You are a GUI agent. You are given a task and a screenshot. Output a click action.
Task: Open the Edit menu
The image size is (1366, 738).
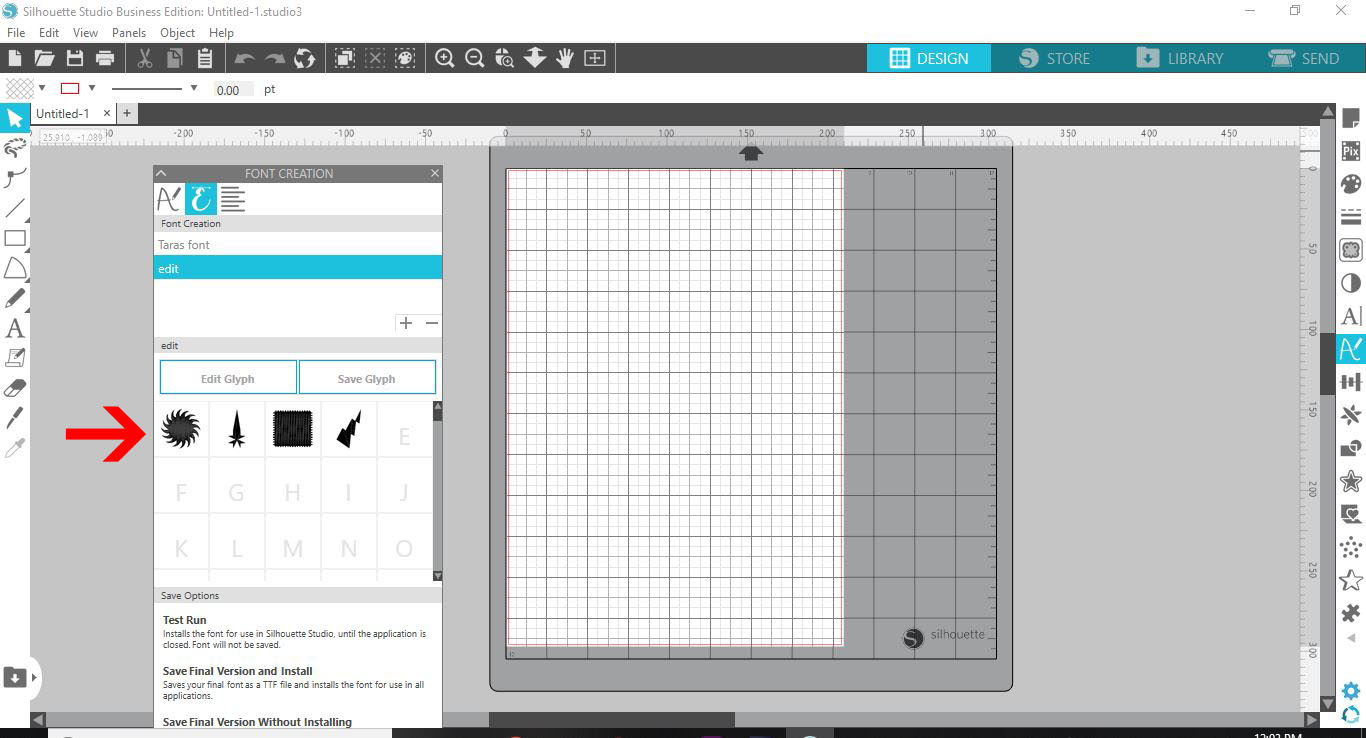tap(49, 32)
